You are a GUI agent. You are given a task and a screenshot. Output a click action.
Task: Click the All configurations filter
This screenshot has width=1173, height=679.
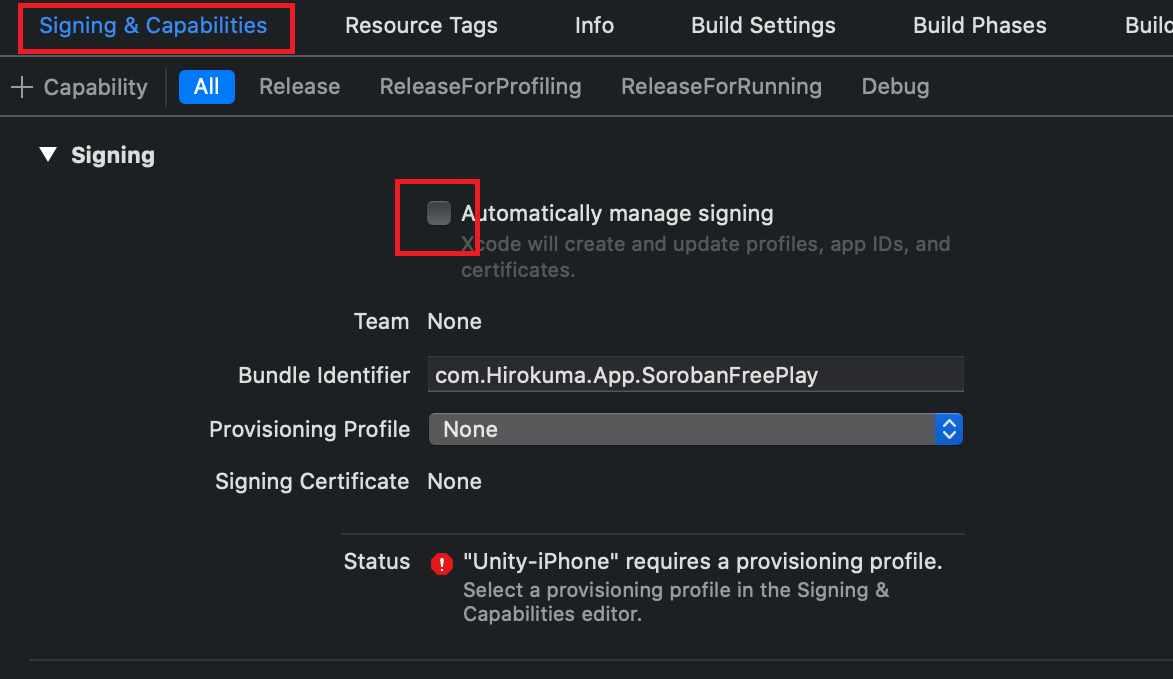206,86
